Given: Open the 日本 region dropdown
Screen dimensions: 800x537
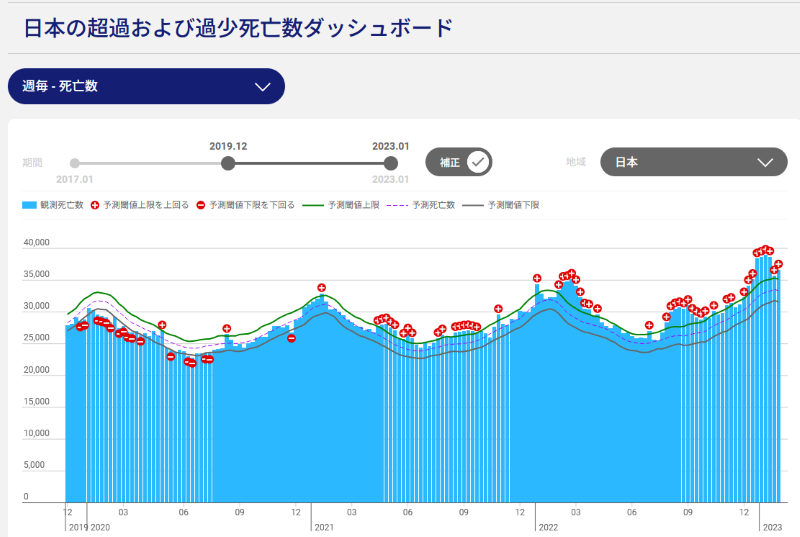Looking at the screenshot, I should [693, 162].
